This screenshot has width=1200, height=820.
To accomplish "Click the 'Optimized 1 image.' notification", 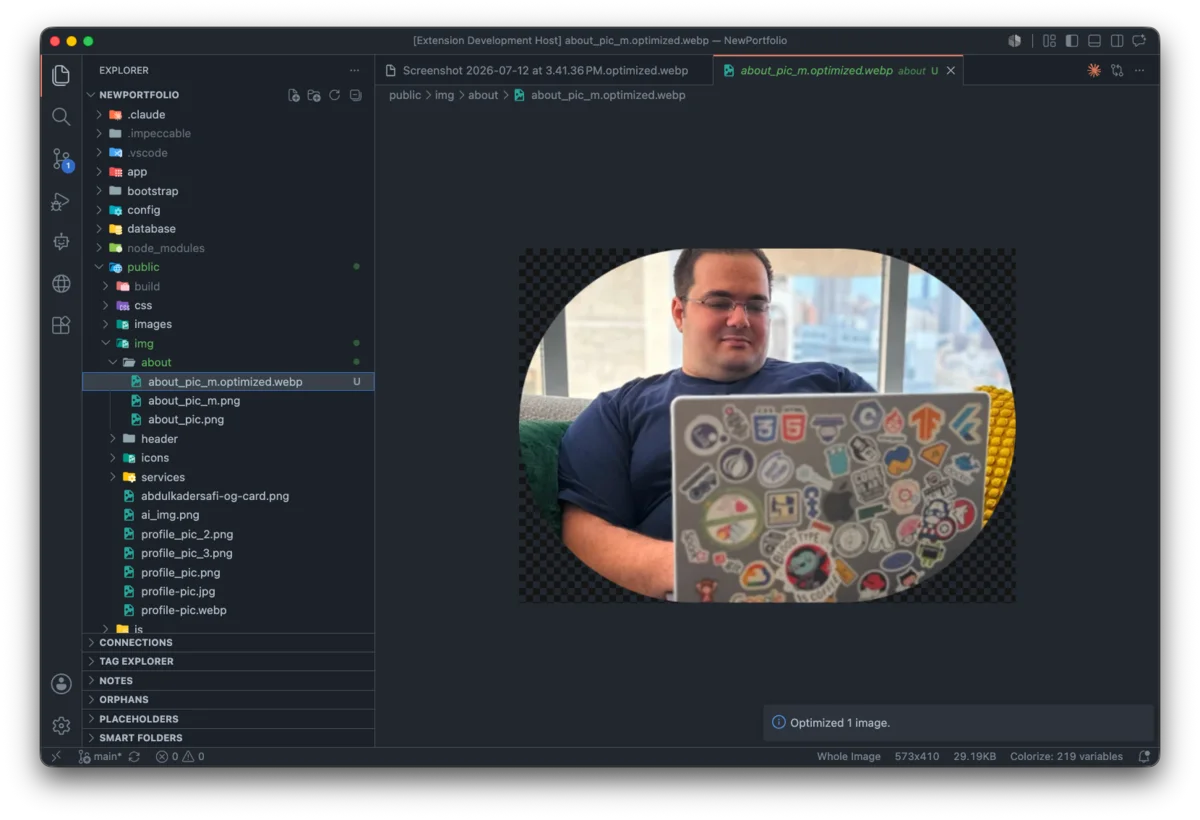I will (958, 722).
